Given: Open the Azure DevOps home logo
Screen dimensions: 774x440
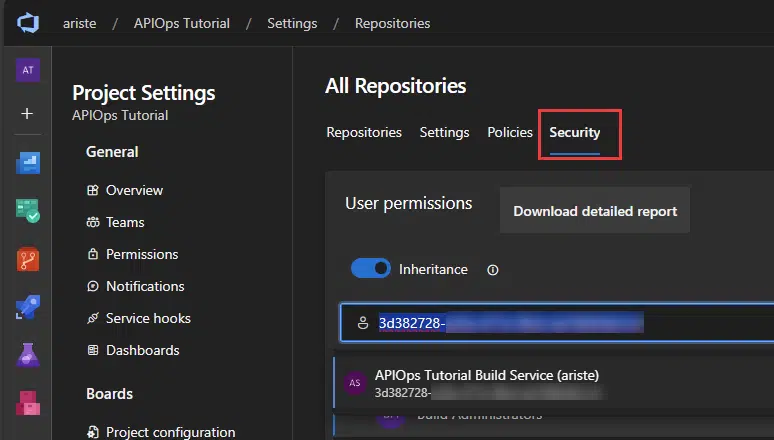Looking at the screenshot, I should click(28, 23).
